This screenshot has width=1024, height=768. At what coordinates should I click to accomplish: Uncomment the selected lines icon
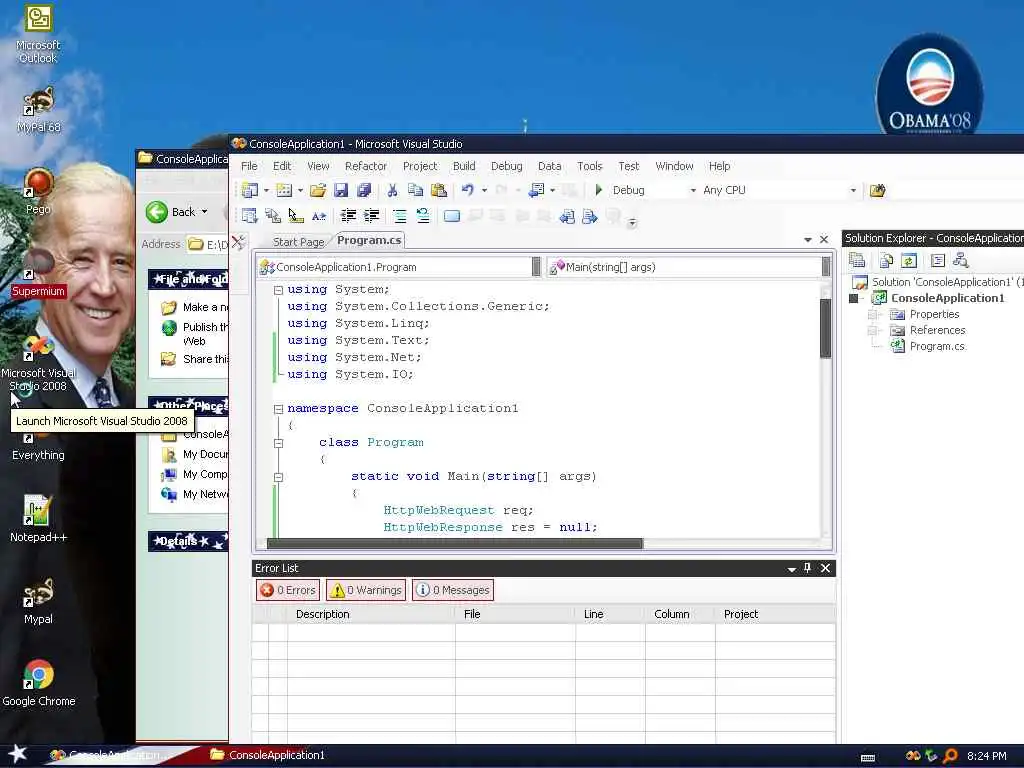point(423,216)
